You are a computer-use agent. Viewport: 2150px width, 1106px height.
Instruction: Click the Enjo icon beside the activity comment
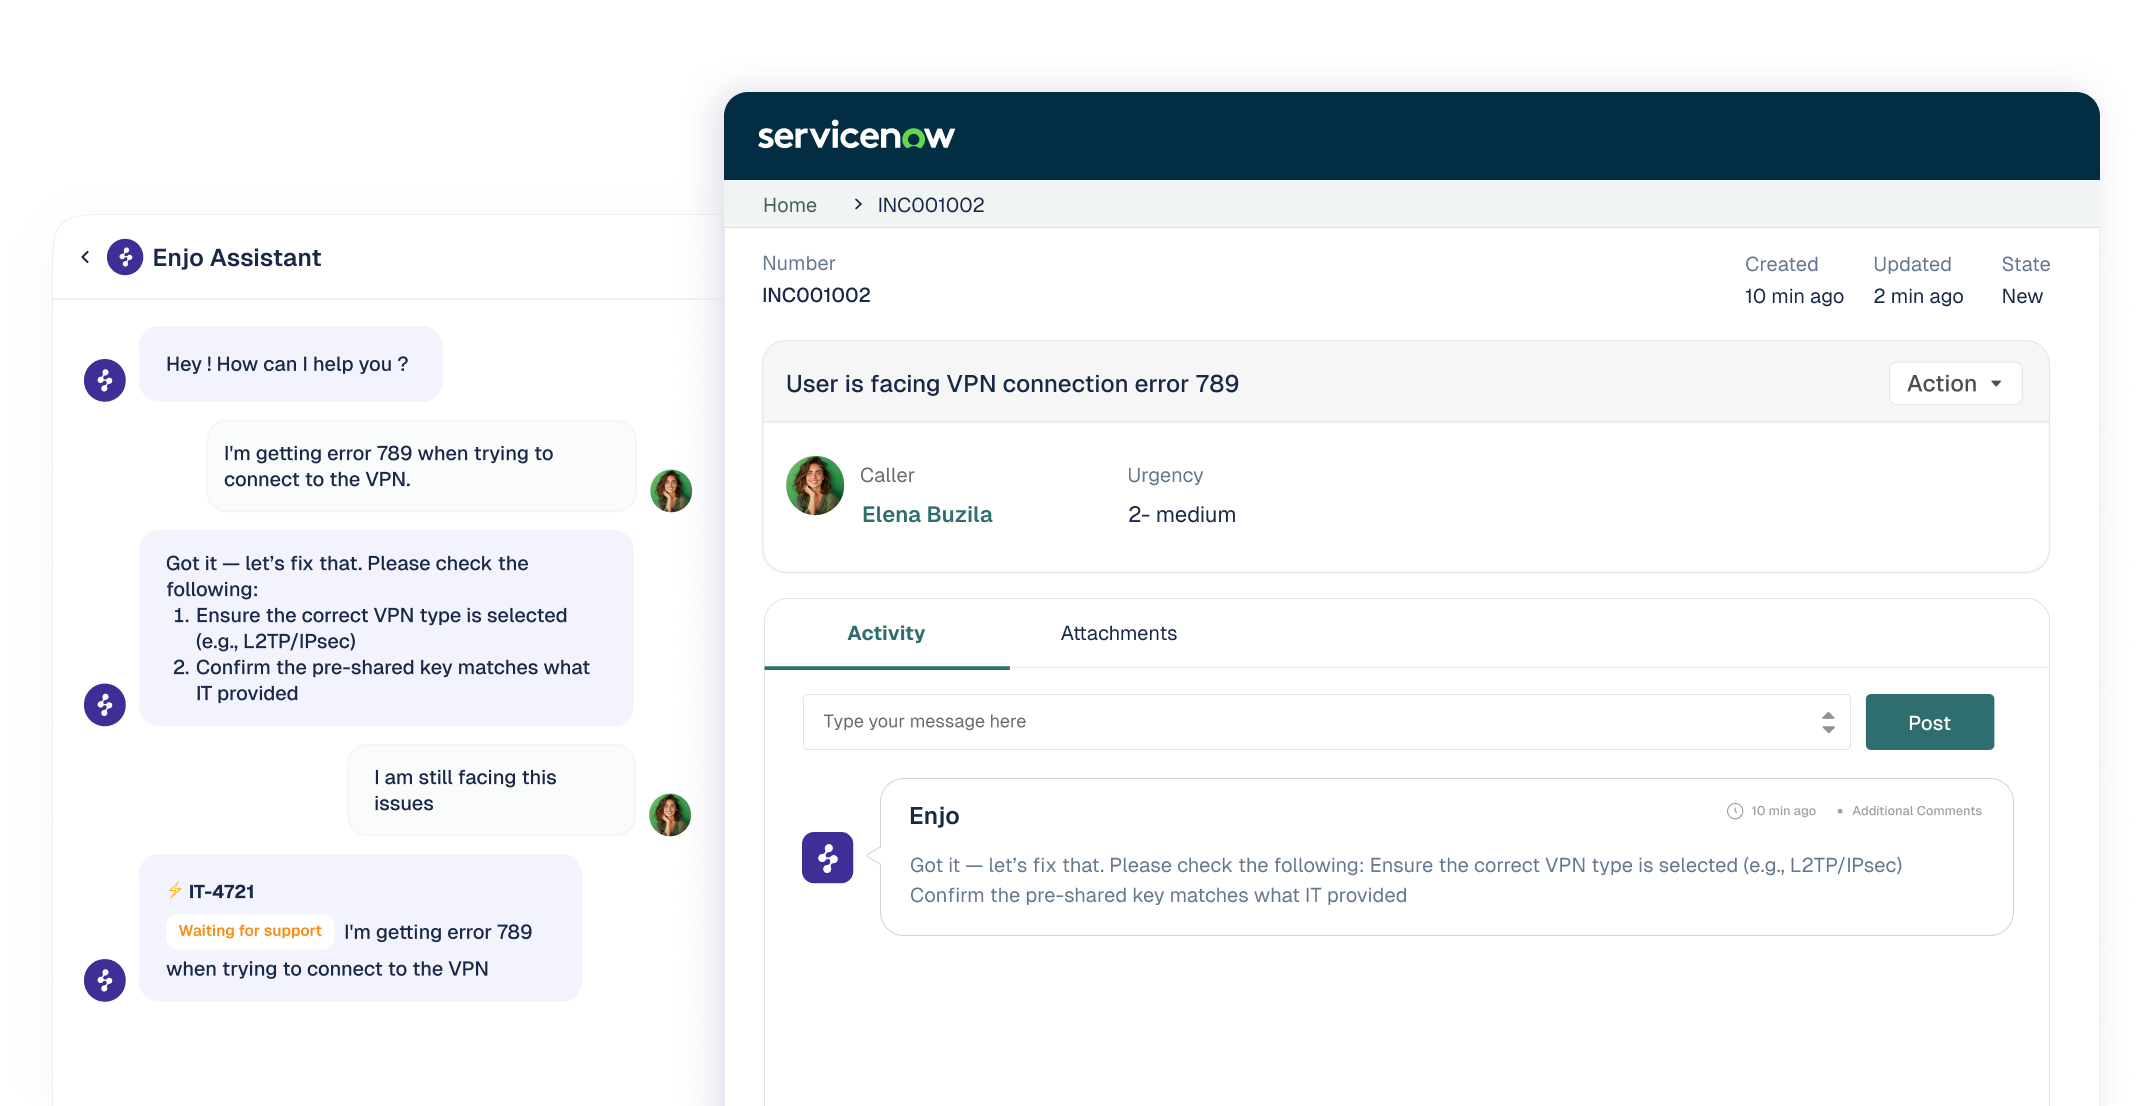tap(828, 857)
